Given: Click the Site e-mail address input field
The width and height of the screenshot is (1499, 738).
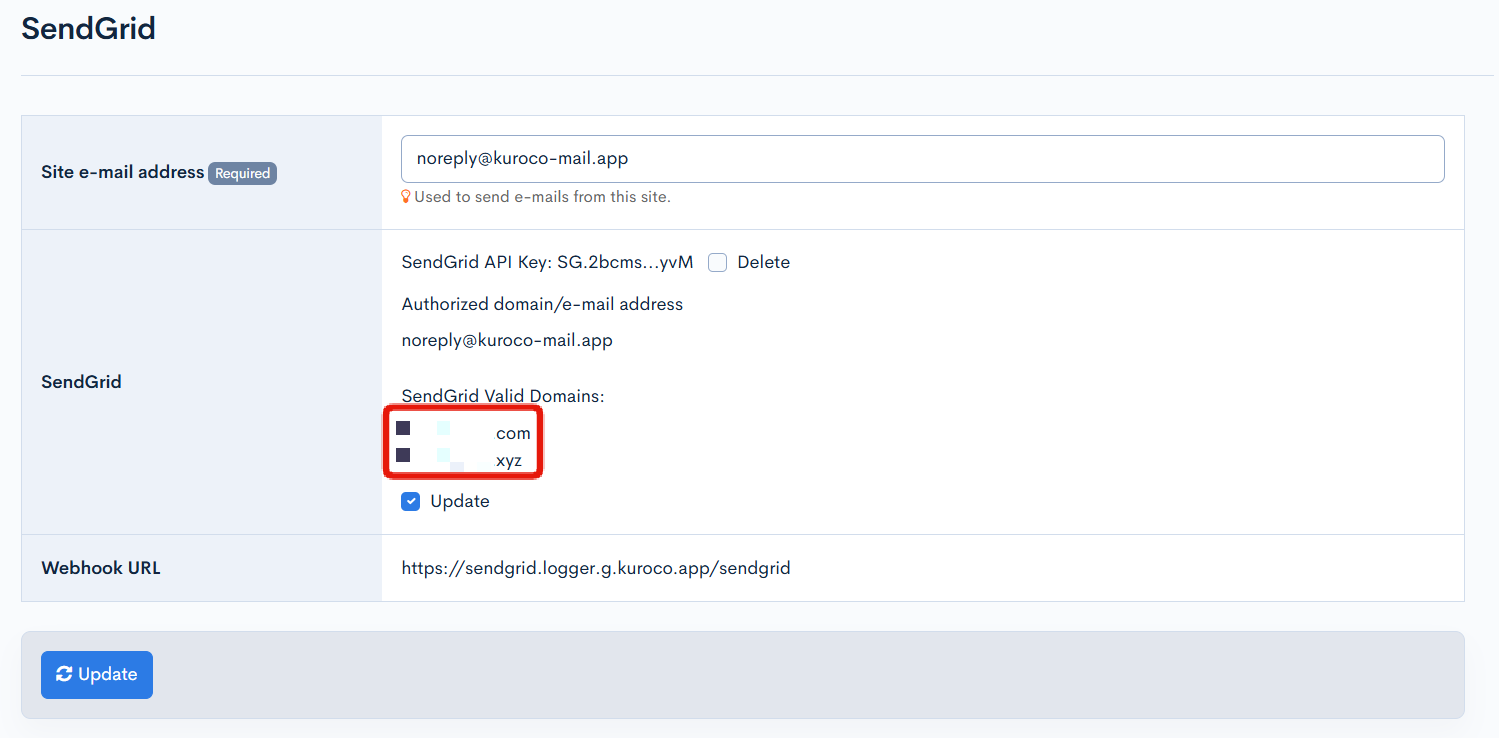Looking at the screenshot, I should coord(922,159).
